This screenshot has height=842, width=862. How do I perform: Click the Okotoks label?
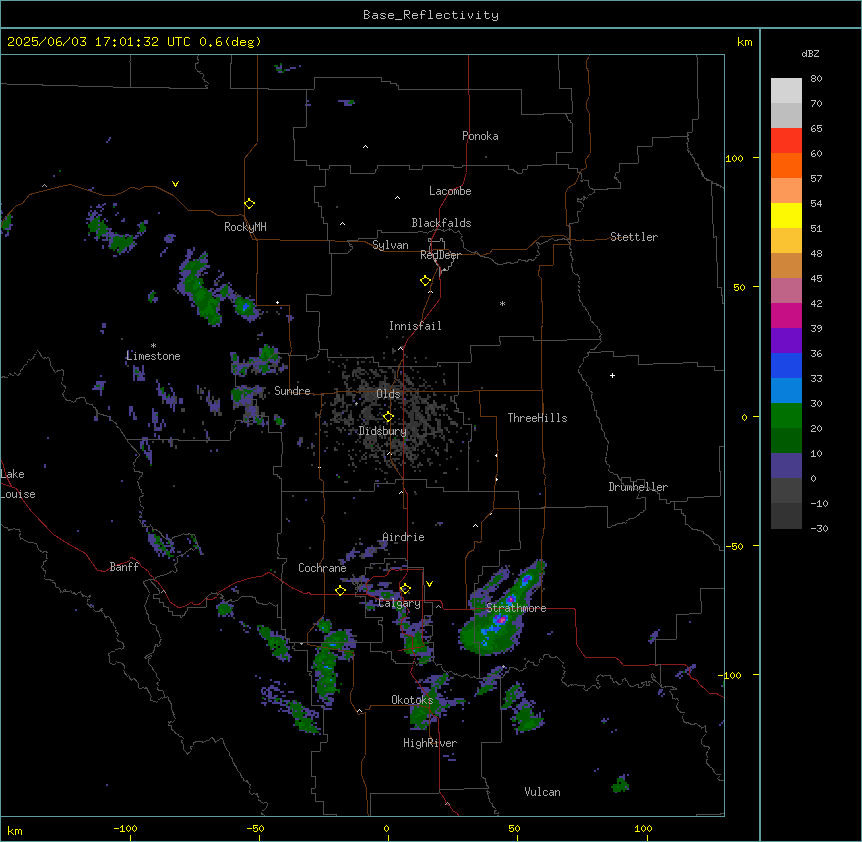click(412, 700)
